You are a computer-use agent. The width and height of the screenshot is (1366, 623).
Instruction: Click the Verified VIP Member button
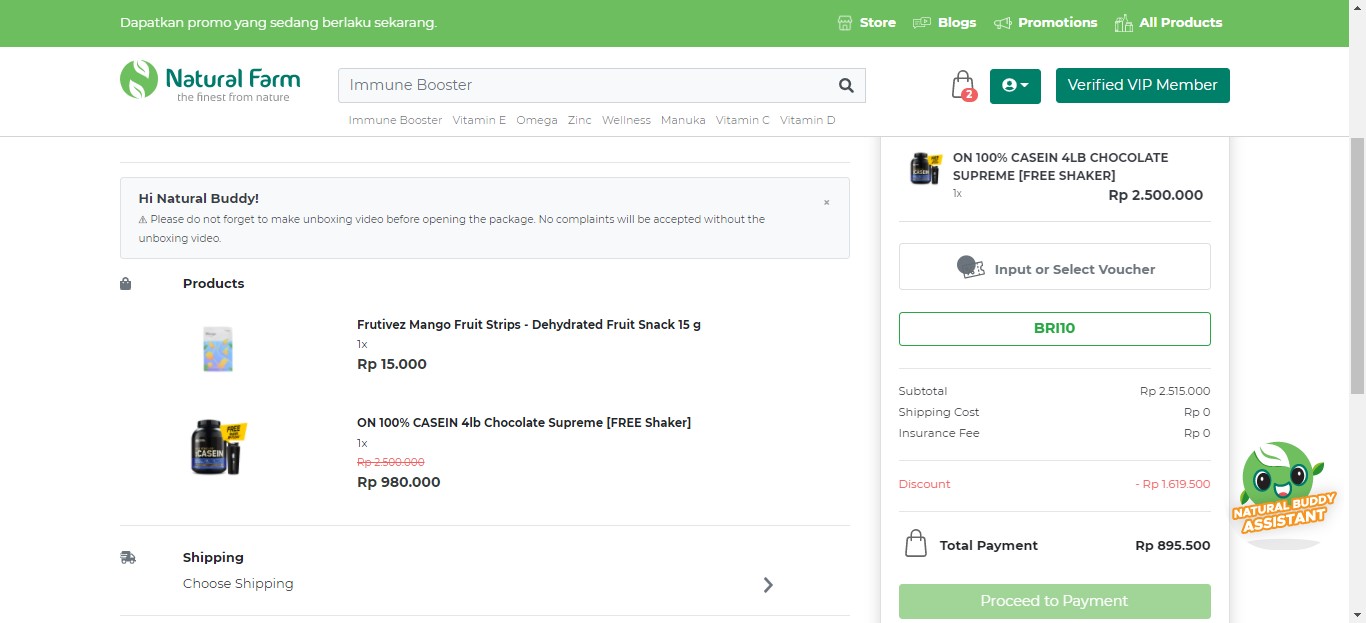tap(1142, 85)
